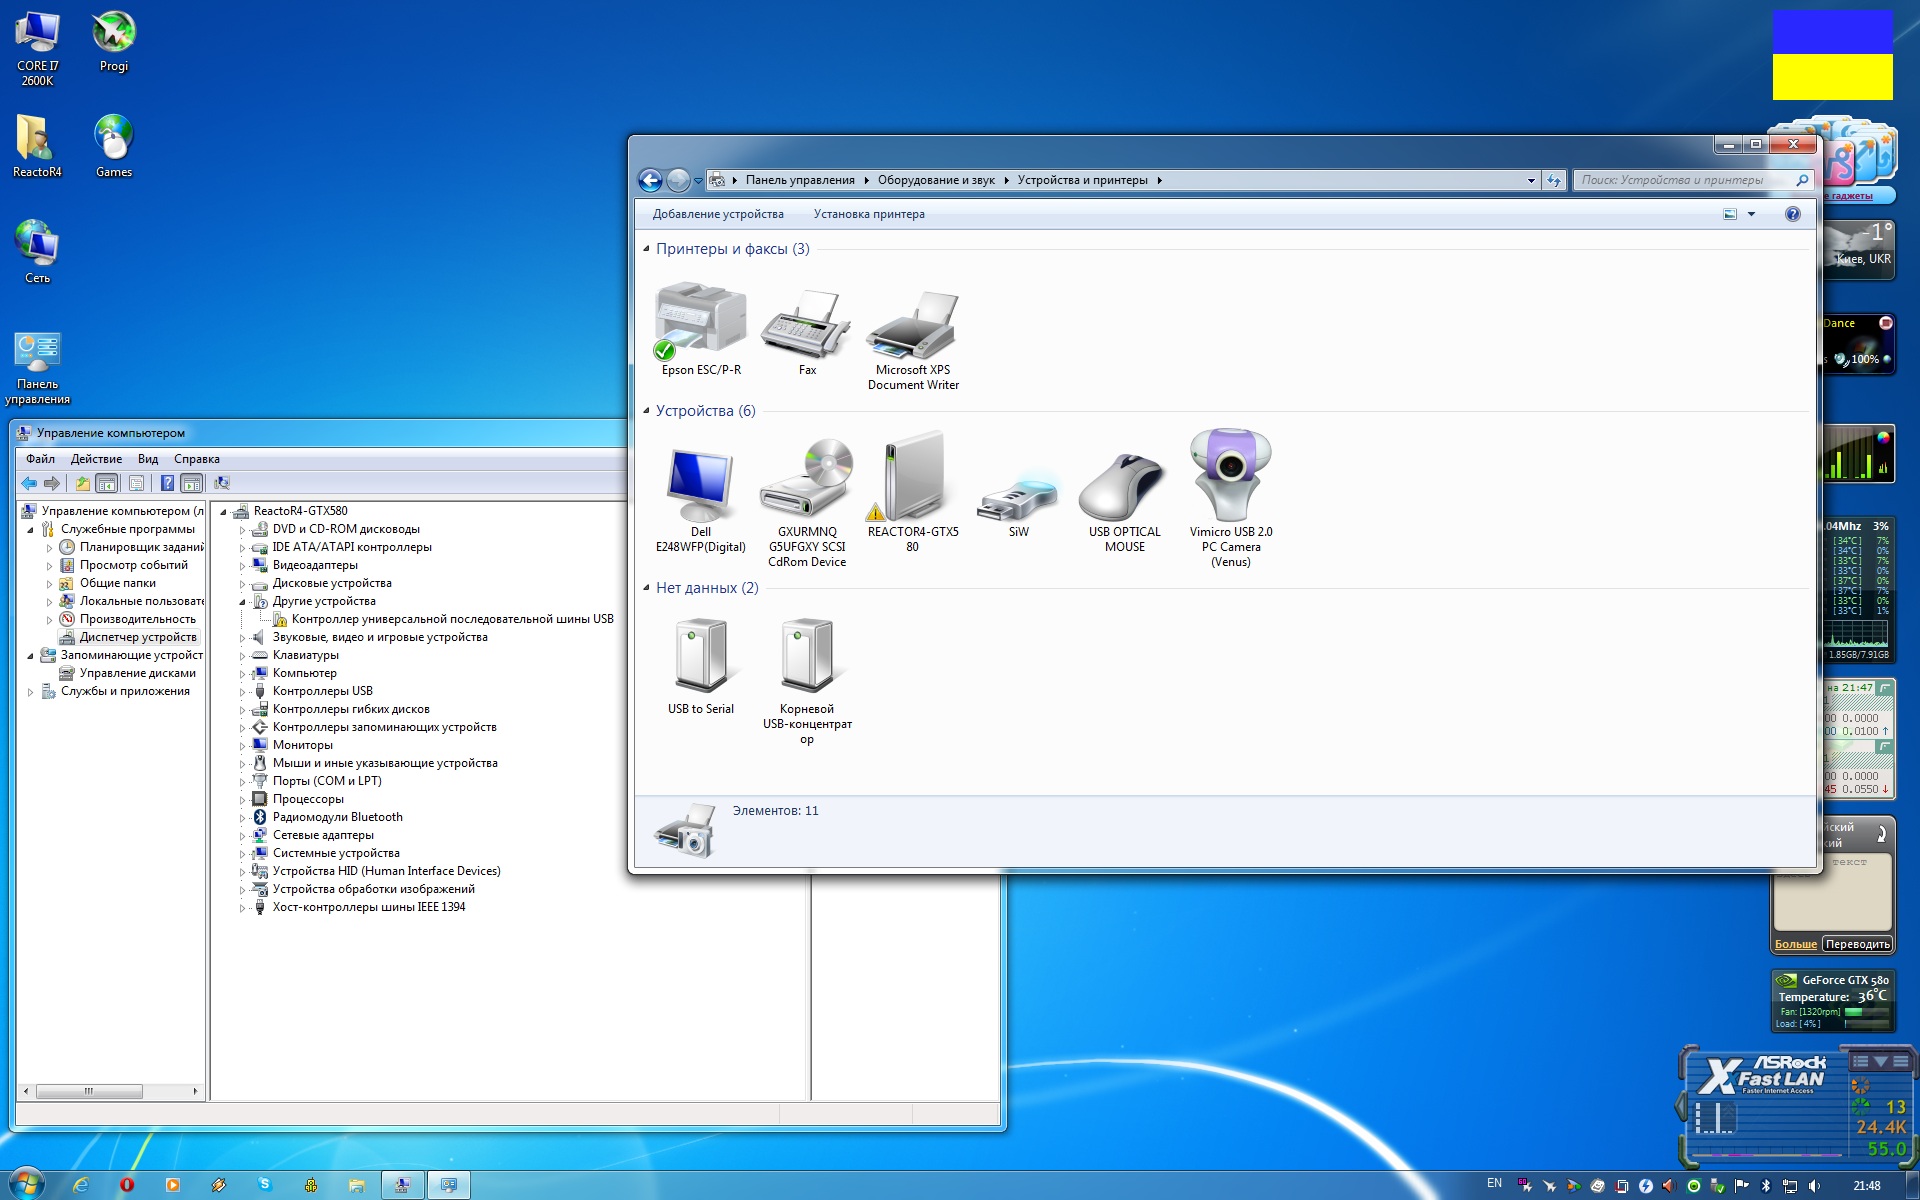1920x1200 pixels.
Task: Click Оборудование и звук breadcrumb
Action: (936, 180)
